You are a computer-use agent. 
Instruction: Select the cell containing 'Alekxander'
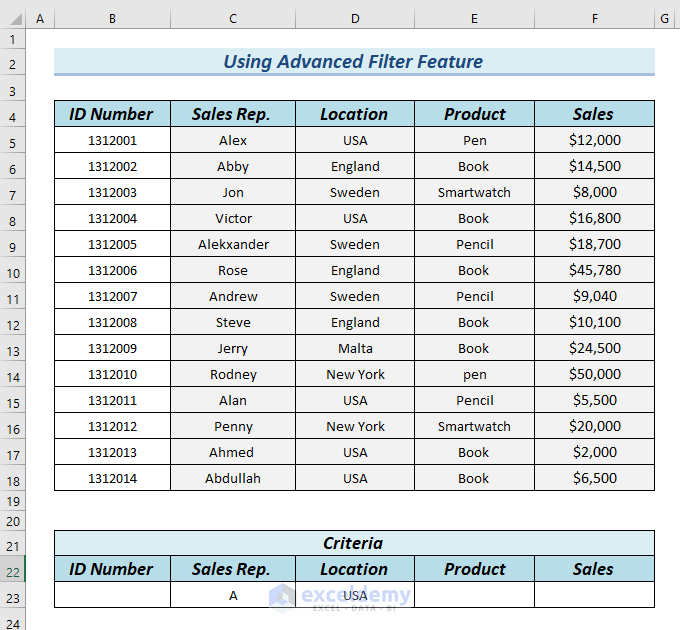(233, 244)
